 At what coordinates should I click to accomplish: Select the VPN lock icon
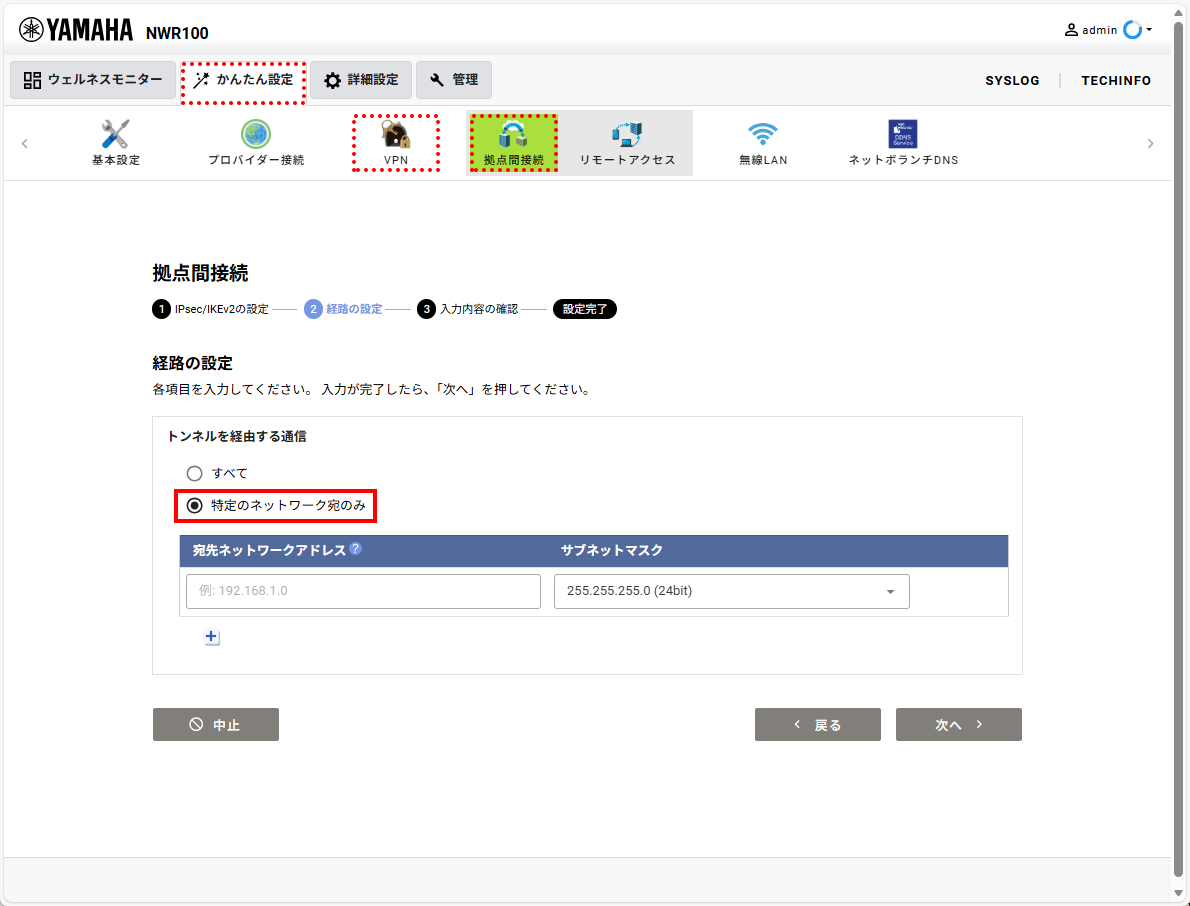tap(395, 134)
